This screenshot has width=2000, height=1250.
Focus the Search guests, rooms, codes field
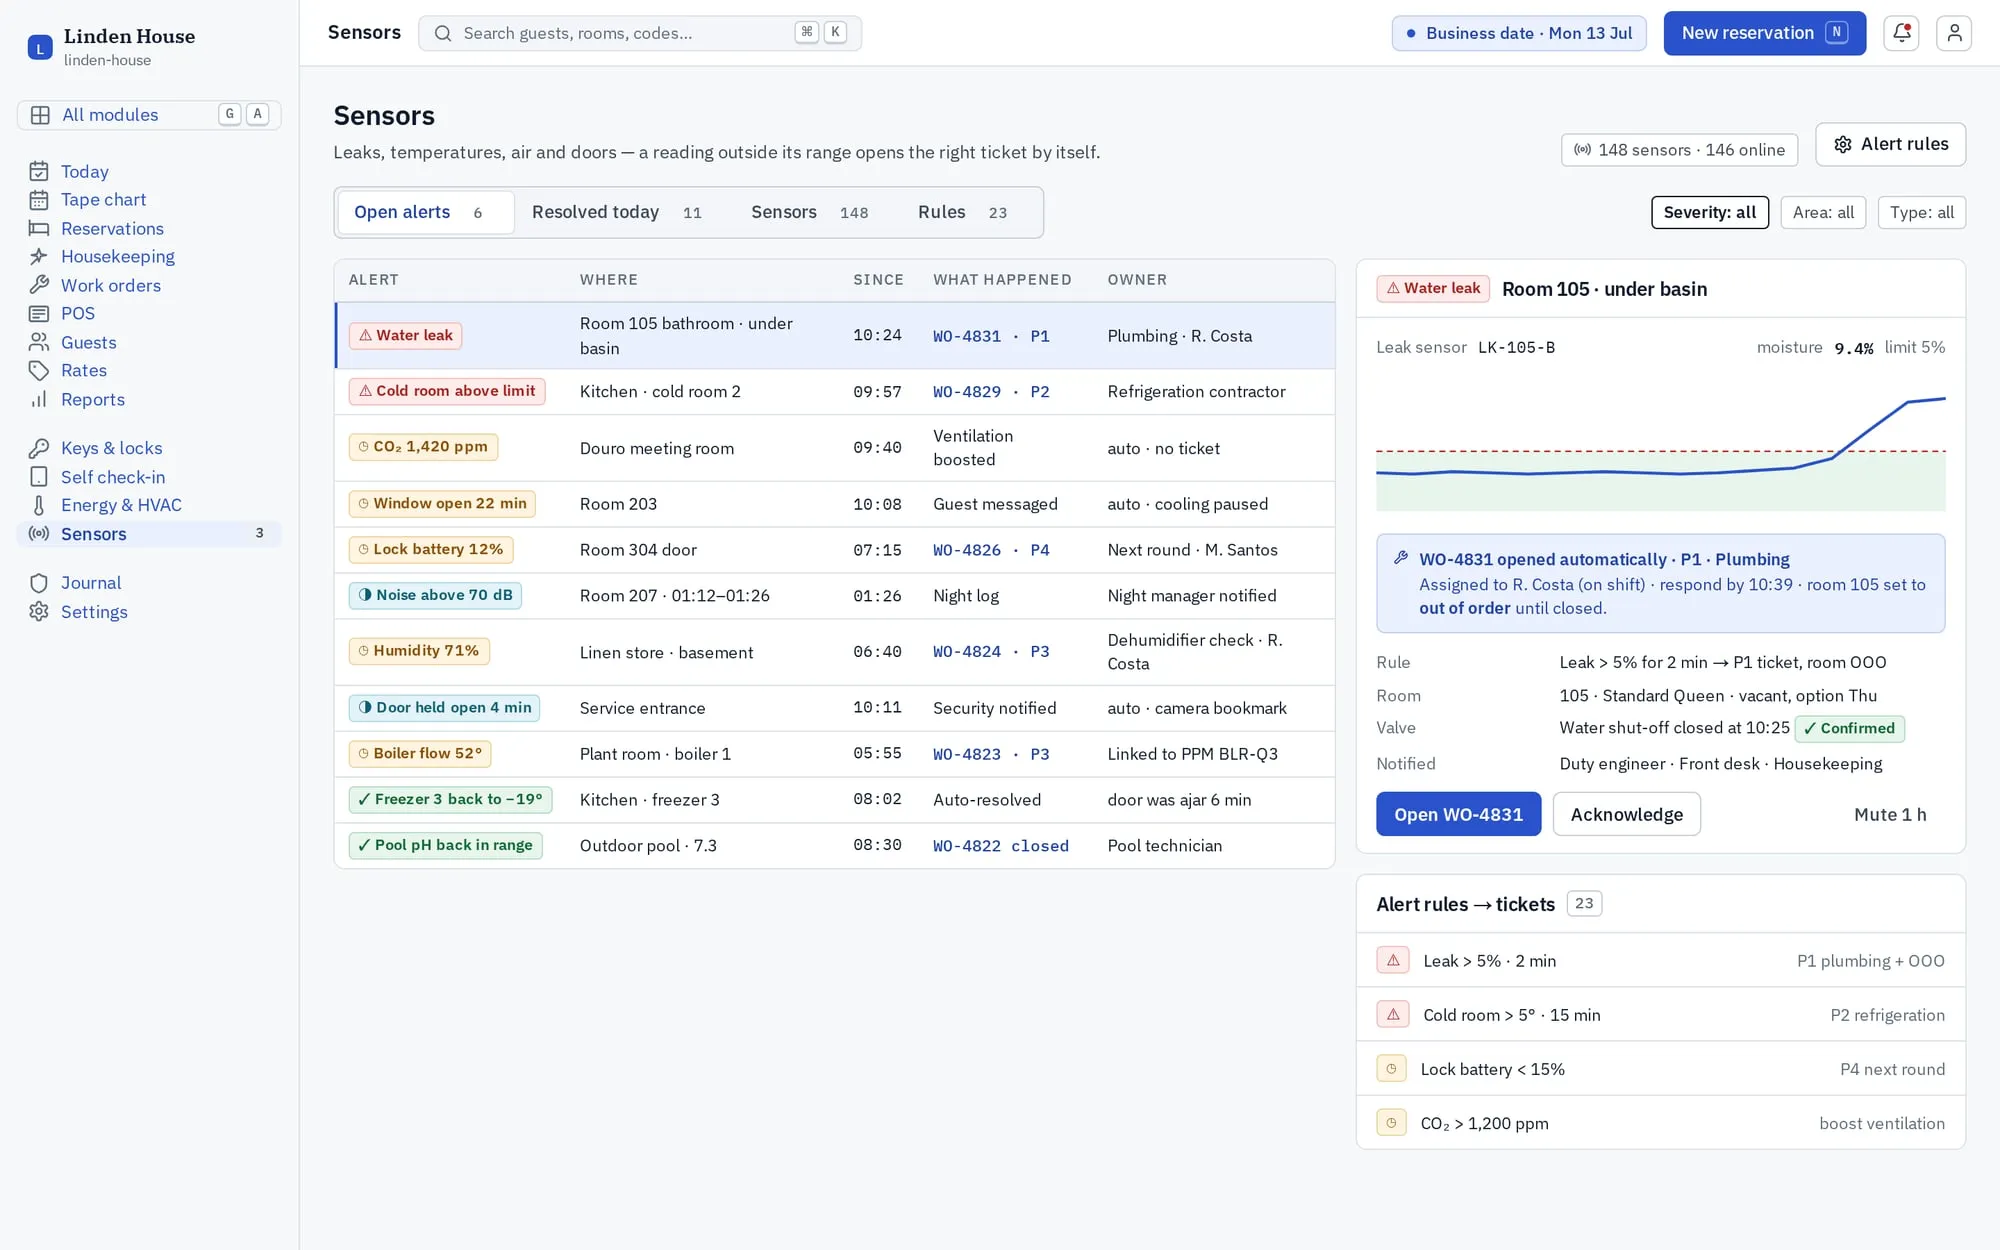(x=640, y=33)
